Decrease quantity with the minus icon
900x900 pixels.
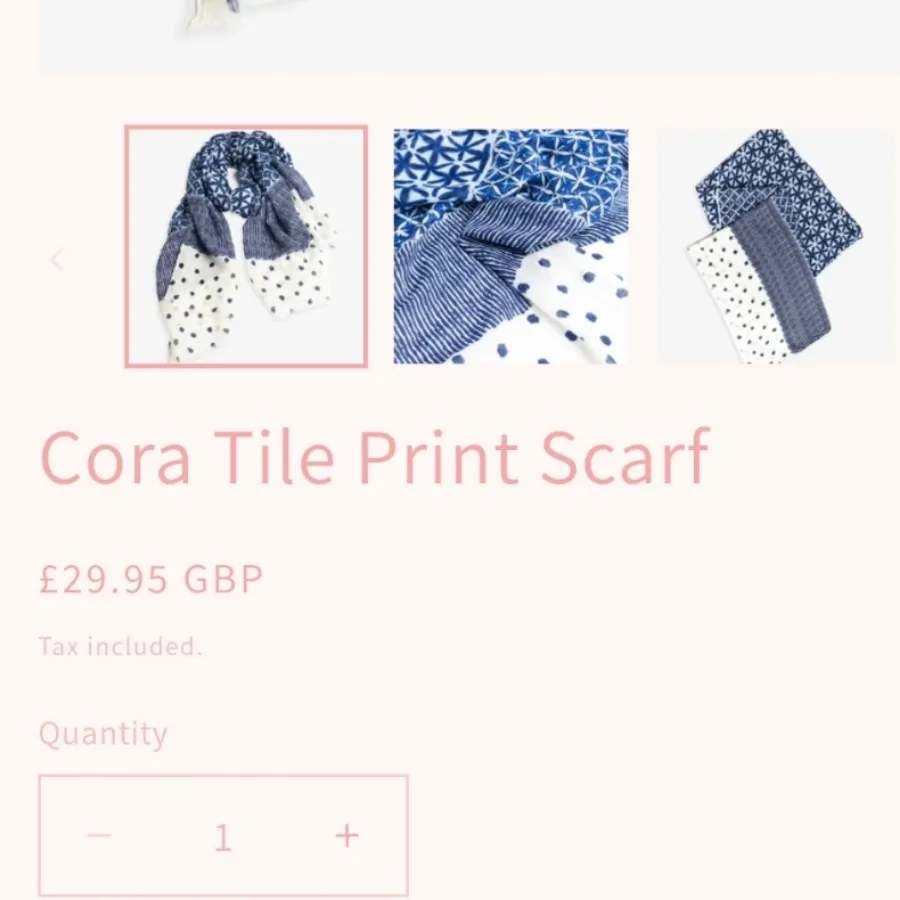click(x=99, y=836)
